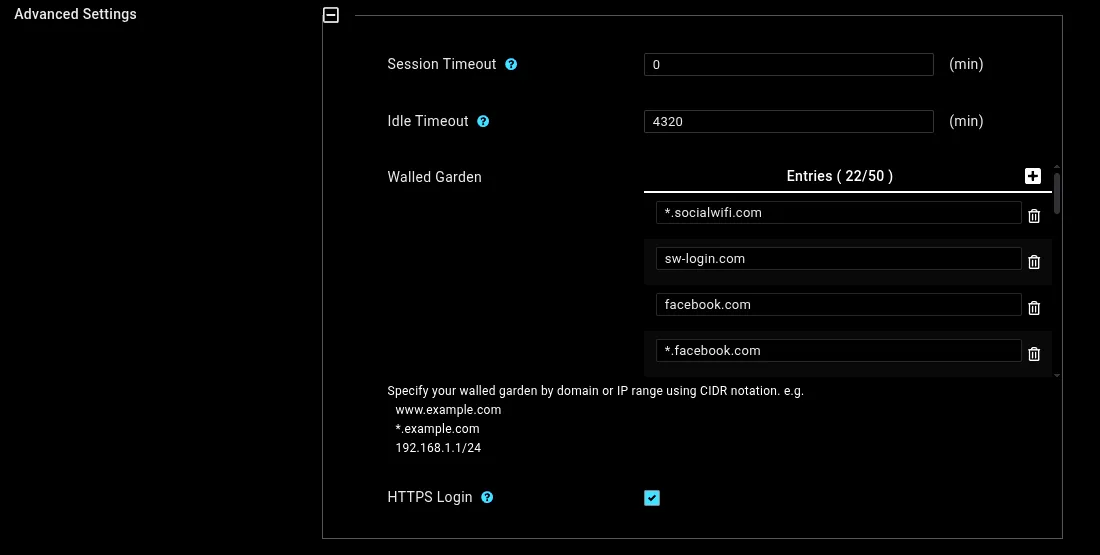
Task: Click the Walled Garden entries scrollbar
Action: (x=1057, y=192)
